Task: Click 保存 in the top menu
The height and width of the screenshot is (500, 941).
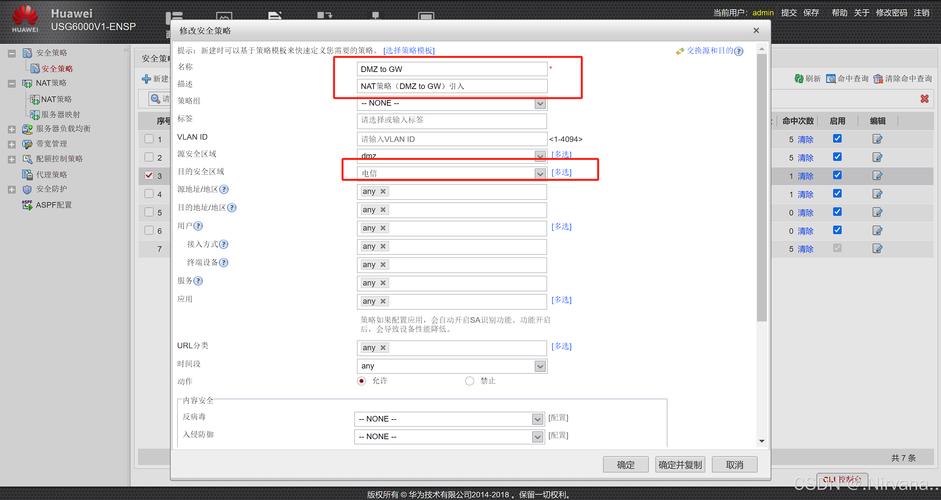Action: pyautogui.click(x=811, y=12)
